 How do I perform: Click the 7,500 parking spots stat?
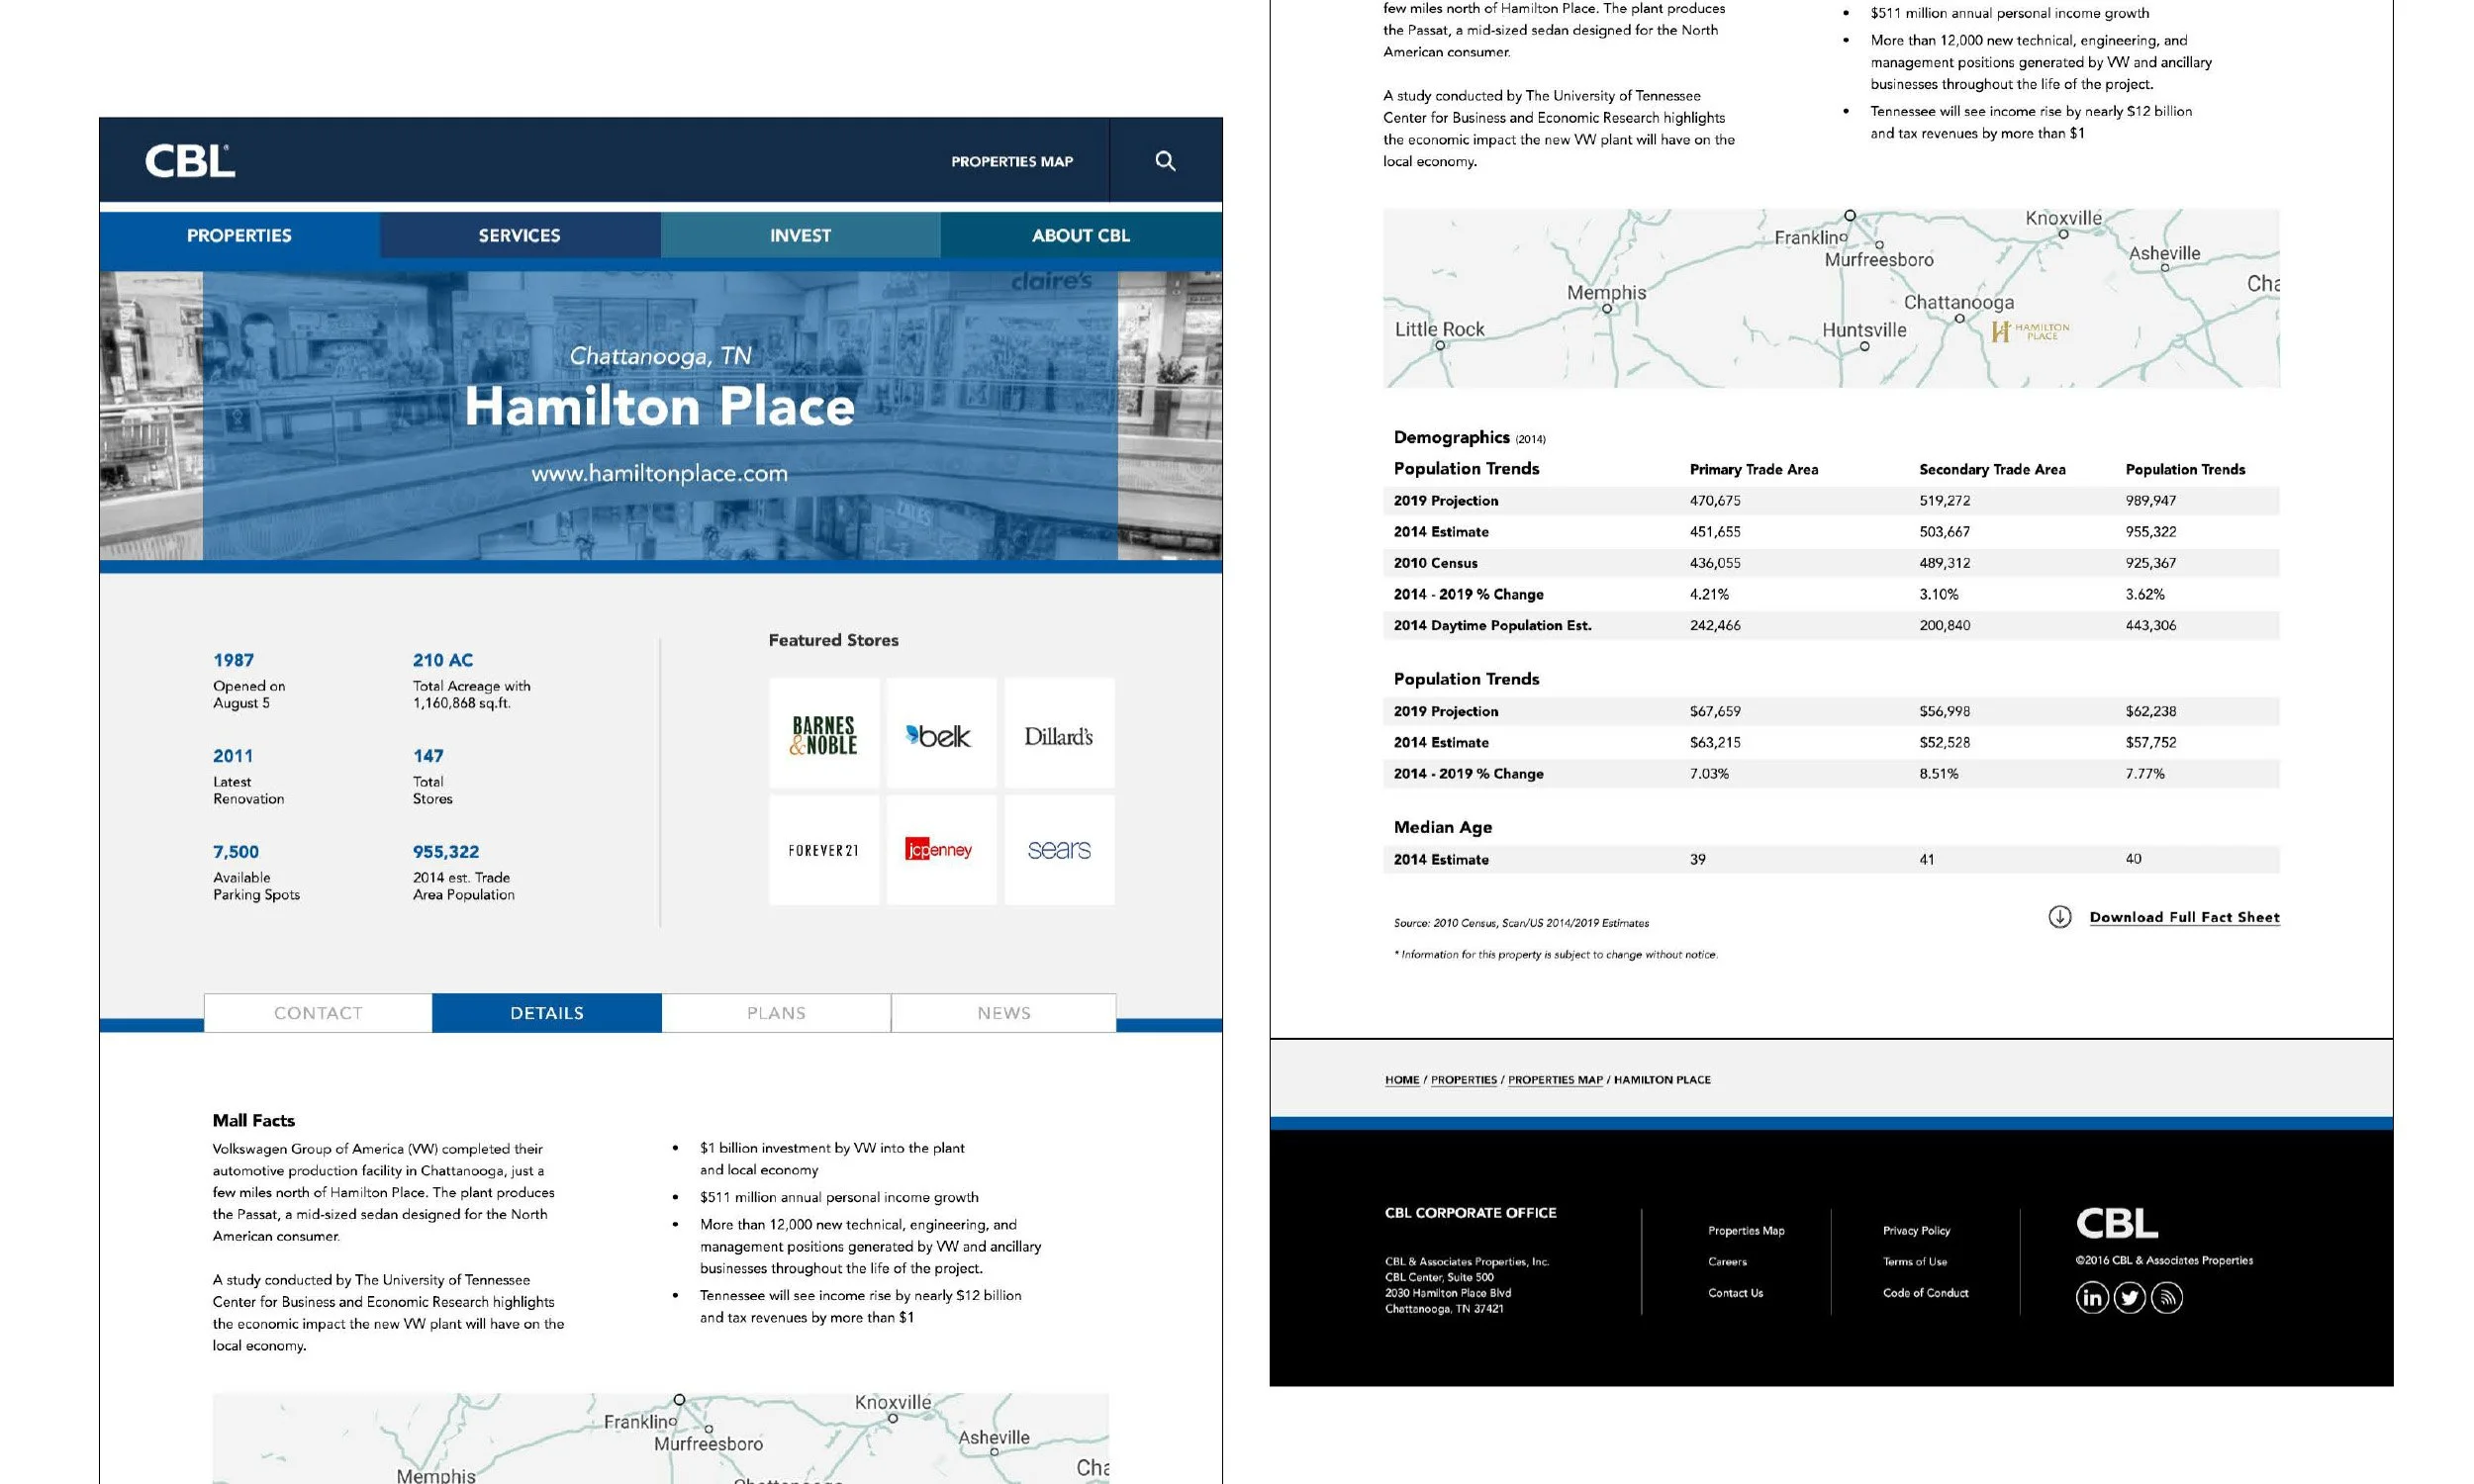[235, 852]
